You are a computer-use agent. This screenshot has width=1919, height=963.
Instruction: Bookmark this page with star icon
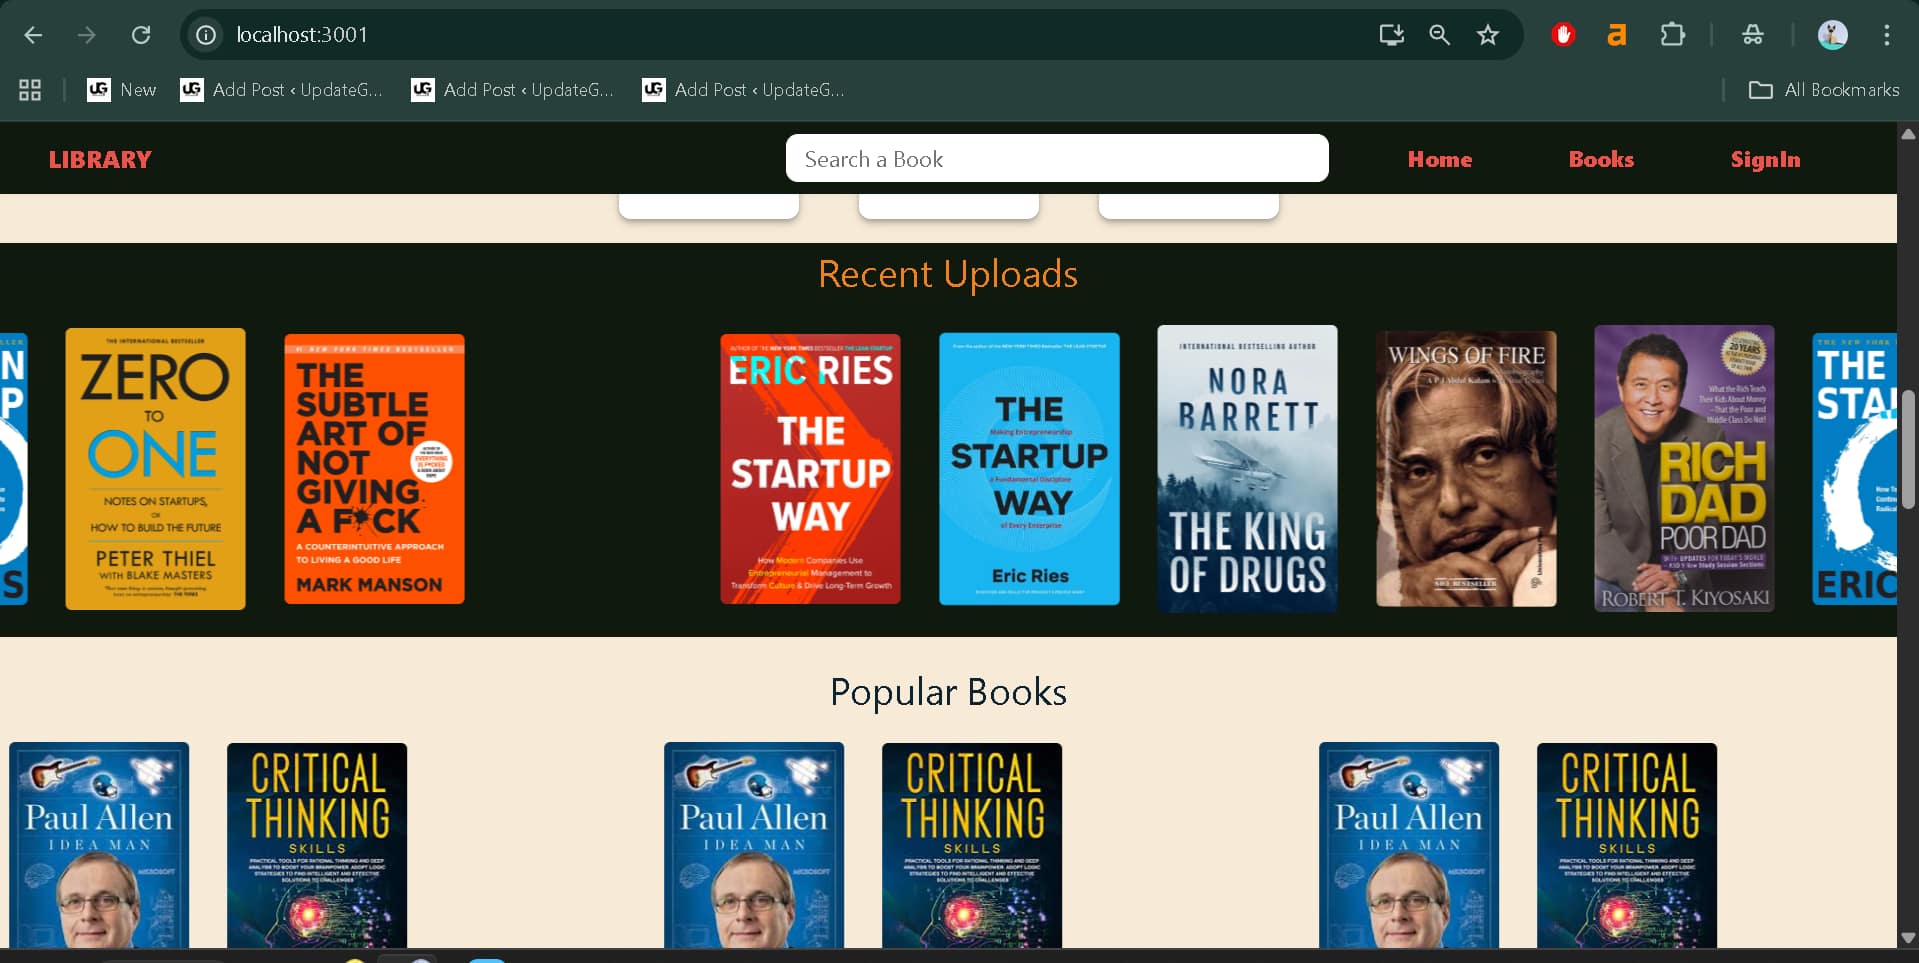pos(1487,35)
